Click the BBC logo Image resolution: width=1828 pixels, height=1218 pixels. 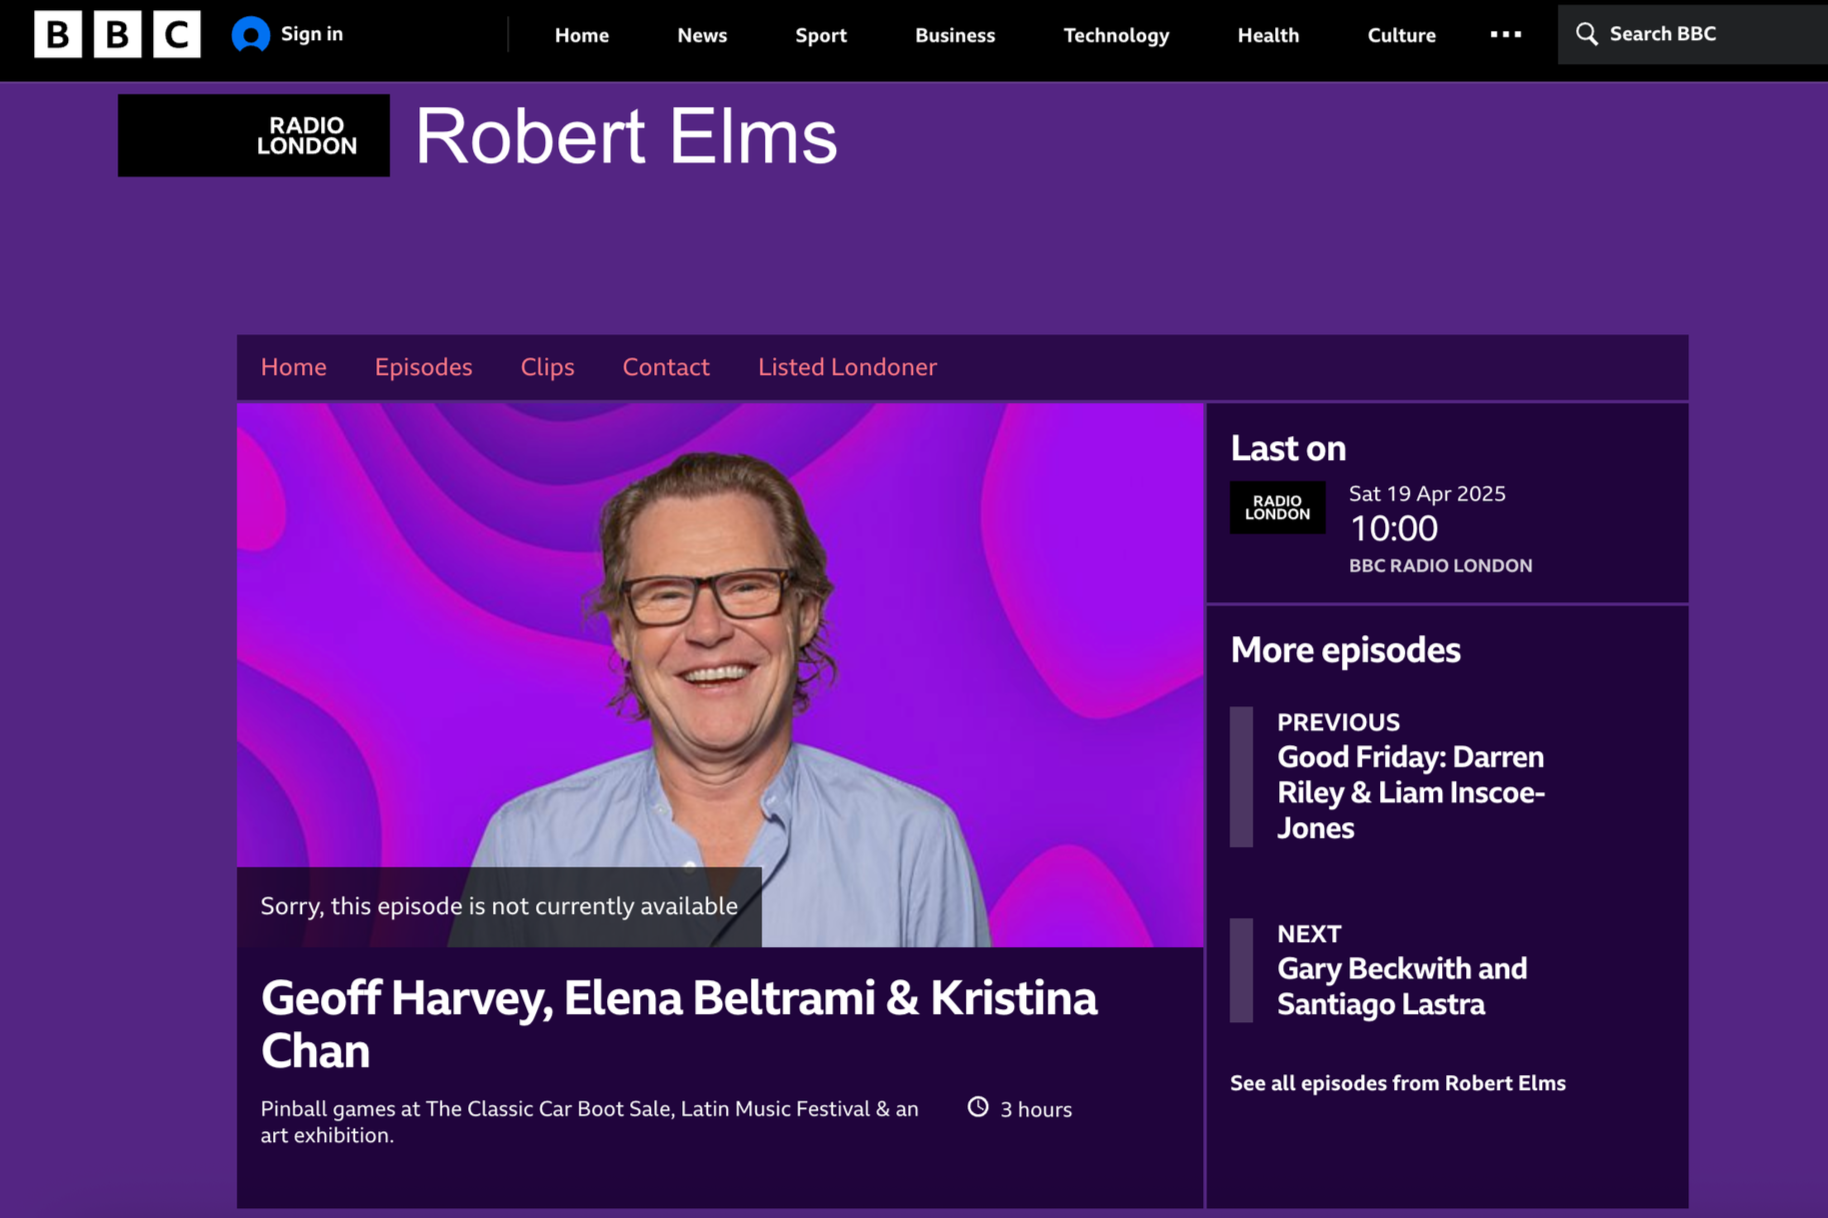coord(117,34)
